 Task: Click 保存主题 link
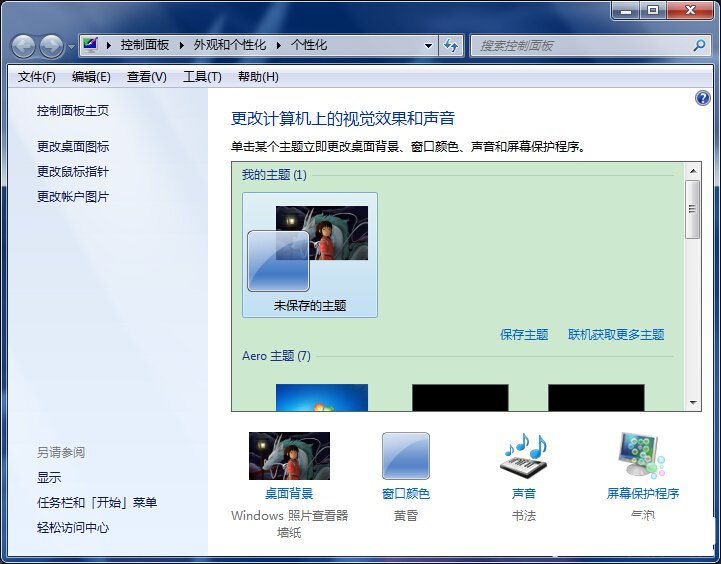(x=524, y=335)
